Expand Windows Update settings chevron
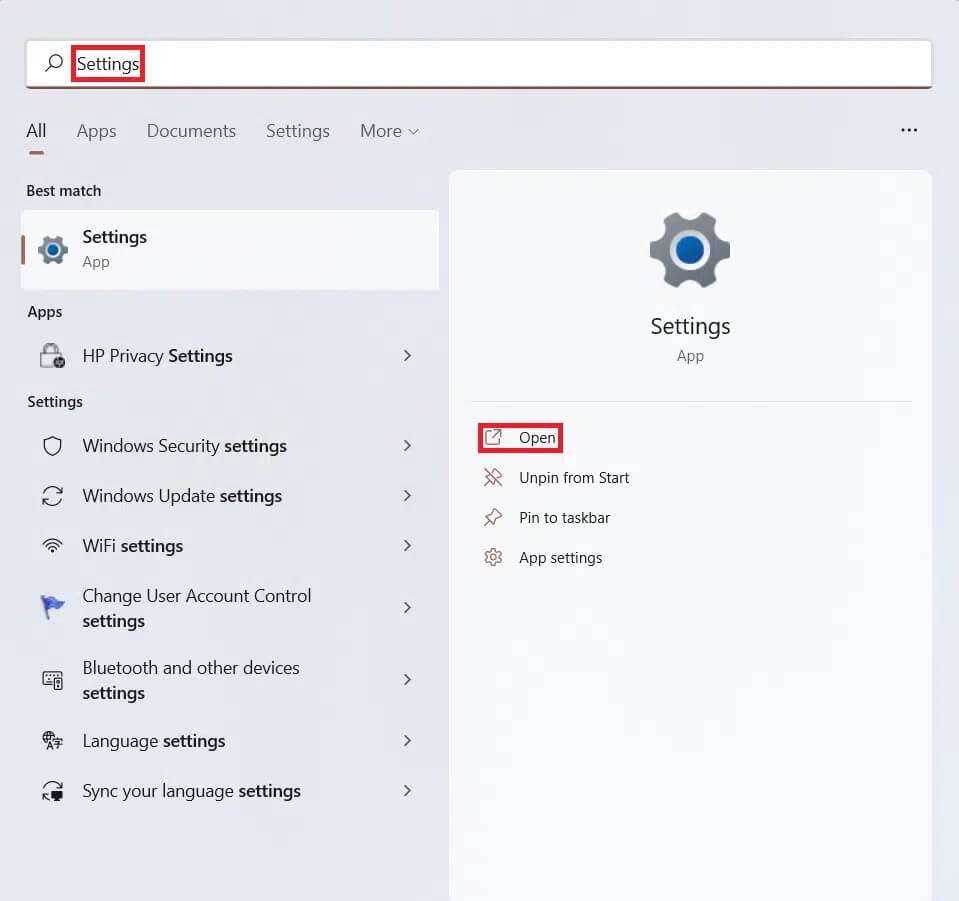 pyautogui.click(x=407, y=495)
